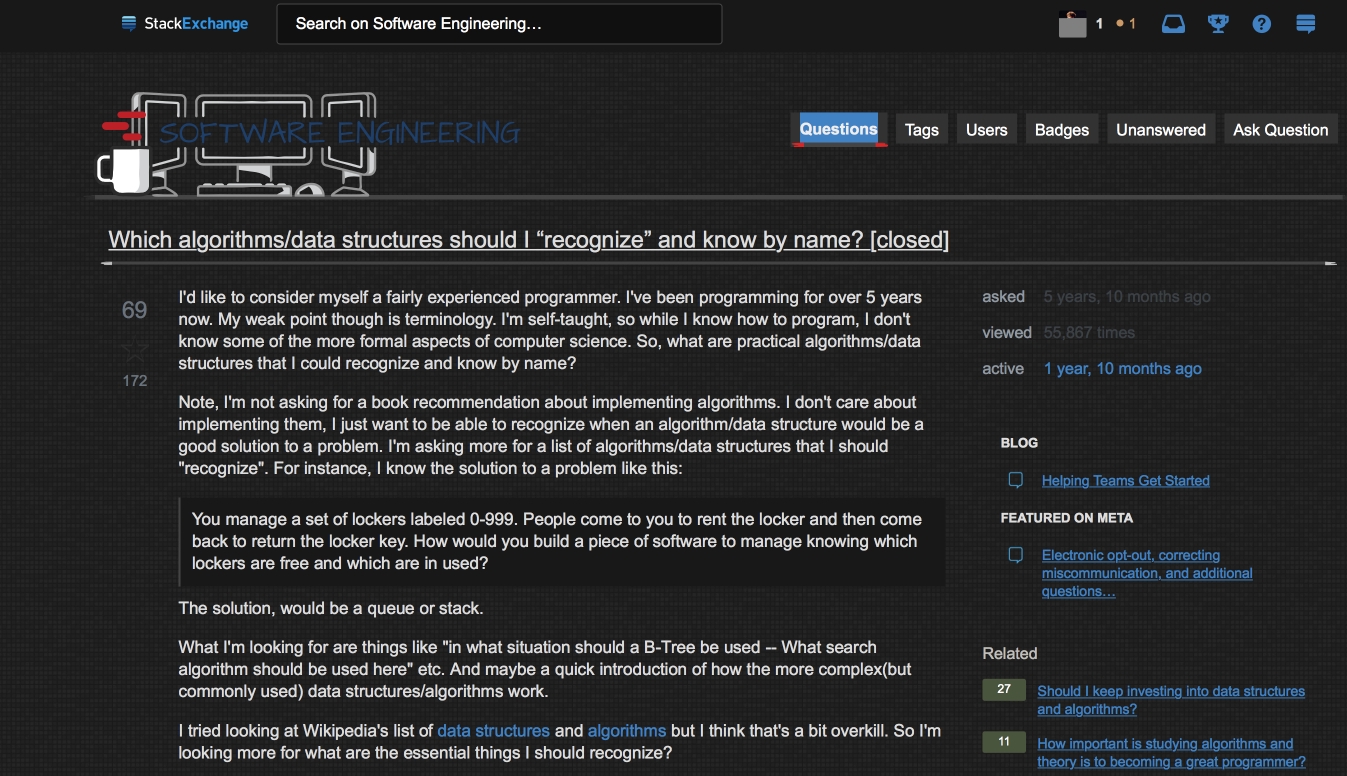Open the review queue chat icon

[1305, 23]
